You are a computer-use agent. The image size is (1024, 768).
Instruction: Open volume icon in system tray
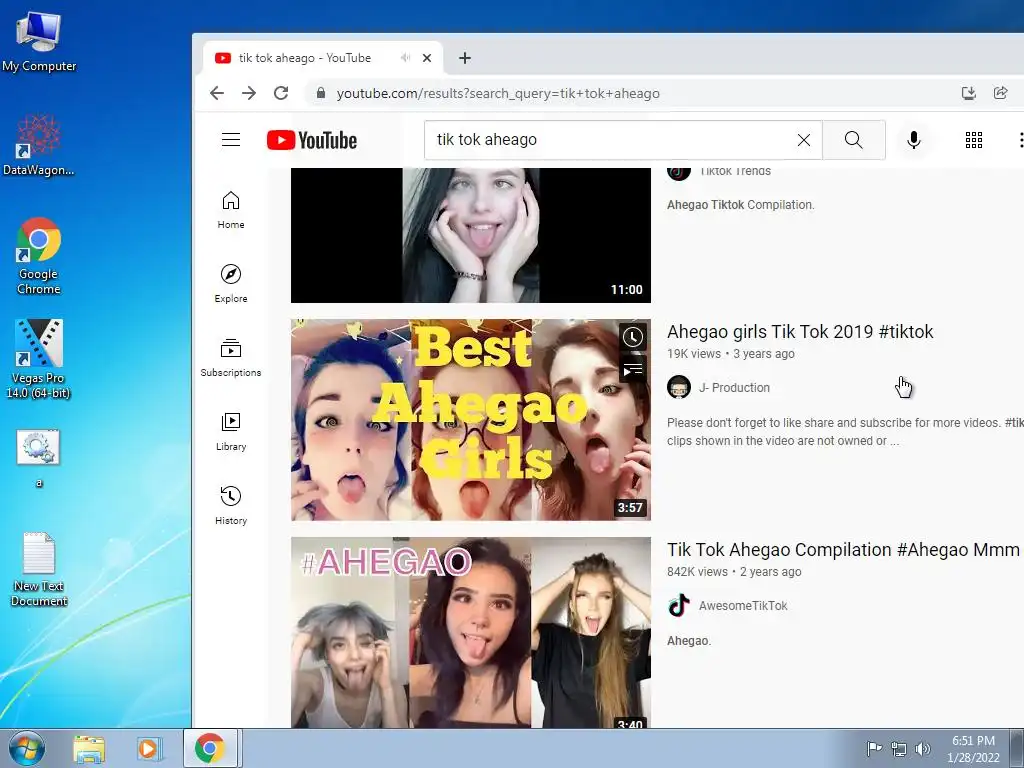tap(923, 749)
